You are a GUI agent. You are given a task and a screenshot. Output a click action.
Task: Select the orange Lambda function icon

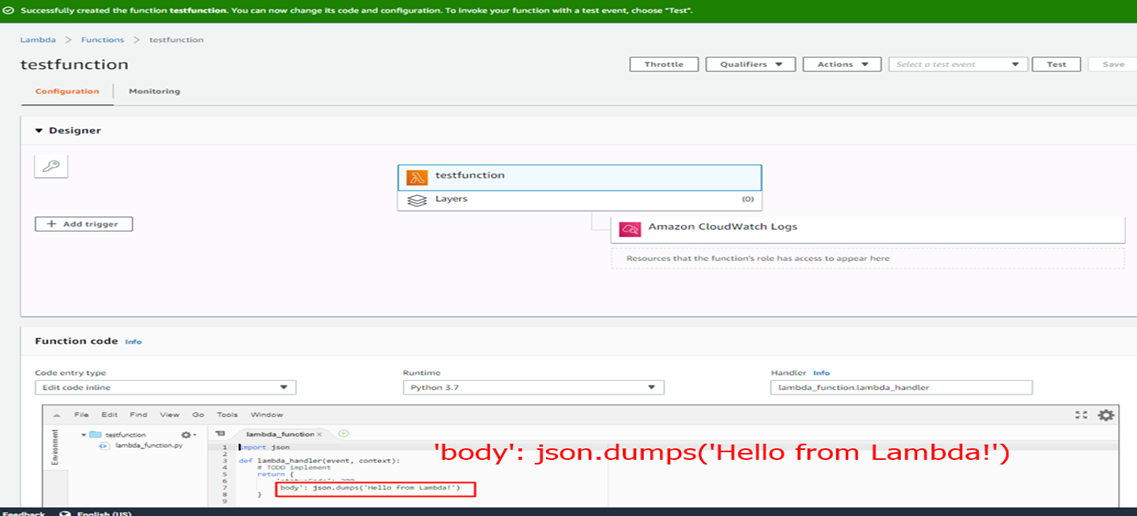pyautogui.click(x=417, y=177)
